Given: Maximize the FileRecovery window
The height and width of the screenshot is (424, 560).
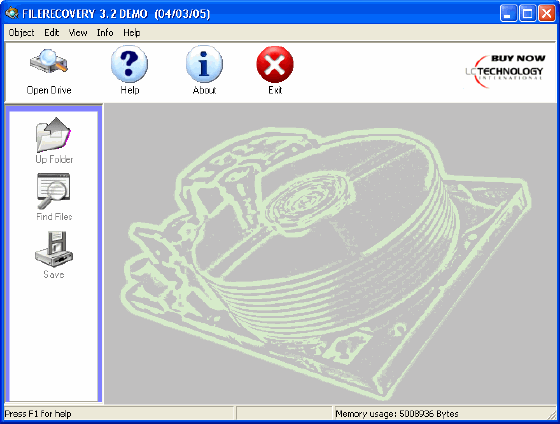Looking at the screenshot, I should coord(528,14).
